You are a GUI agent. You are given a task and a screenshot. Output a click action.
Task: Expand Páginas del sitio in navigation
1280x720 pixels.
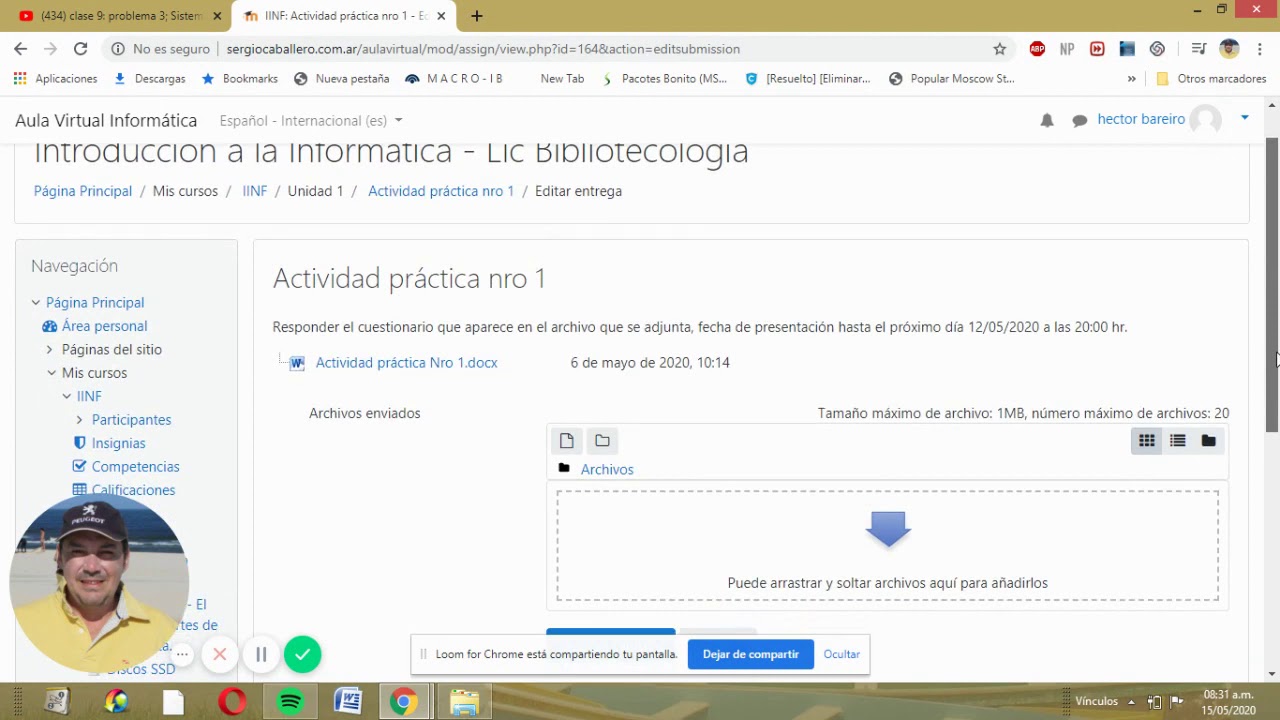(50, 350)
